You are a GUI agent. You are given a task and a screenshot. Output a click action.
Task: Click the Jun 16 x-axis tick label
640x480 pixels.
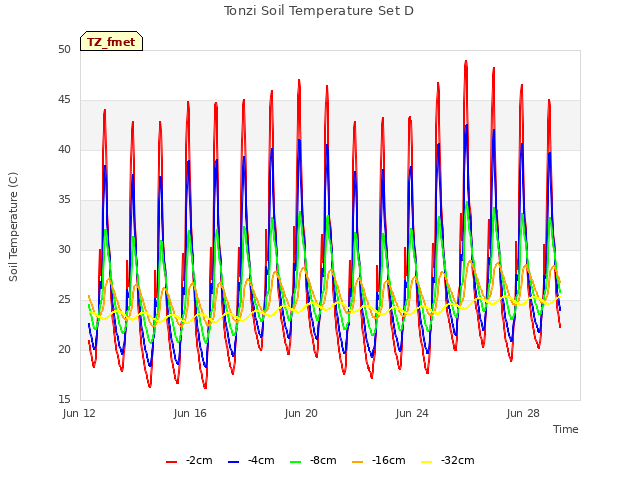tap(190, 413)
